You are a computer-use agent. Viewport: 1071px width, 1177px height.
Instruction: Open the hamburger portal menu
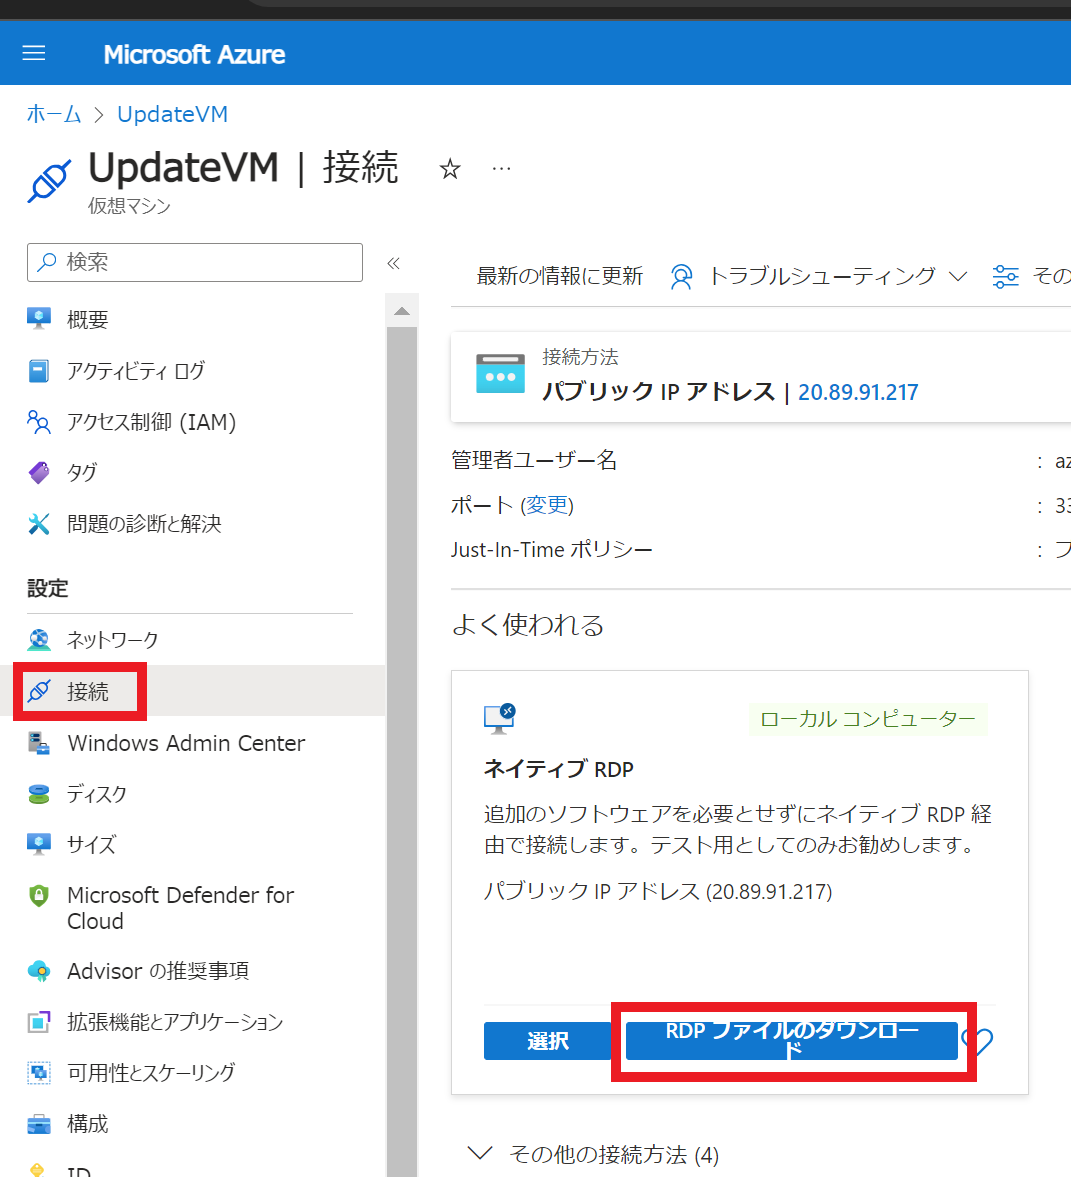click(x=34, y=53)
